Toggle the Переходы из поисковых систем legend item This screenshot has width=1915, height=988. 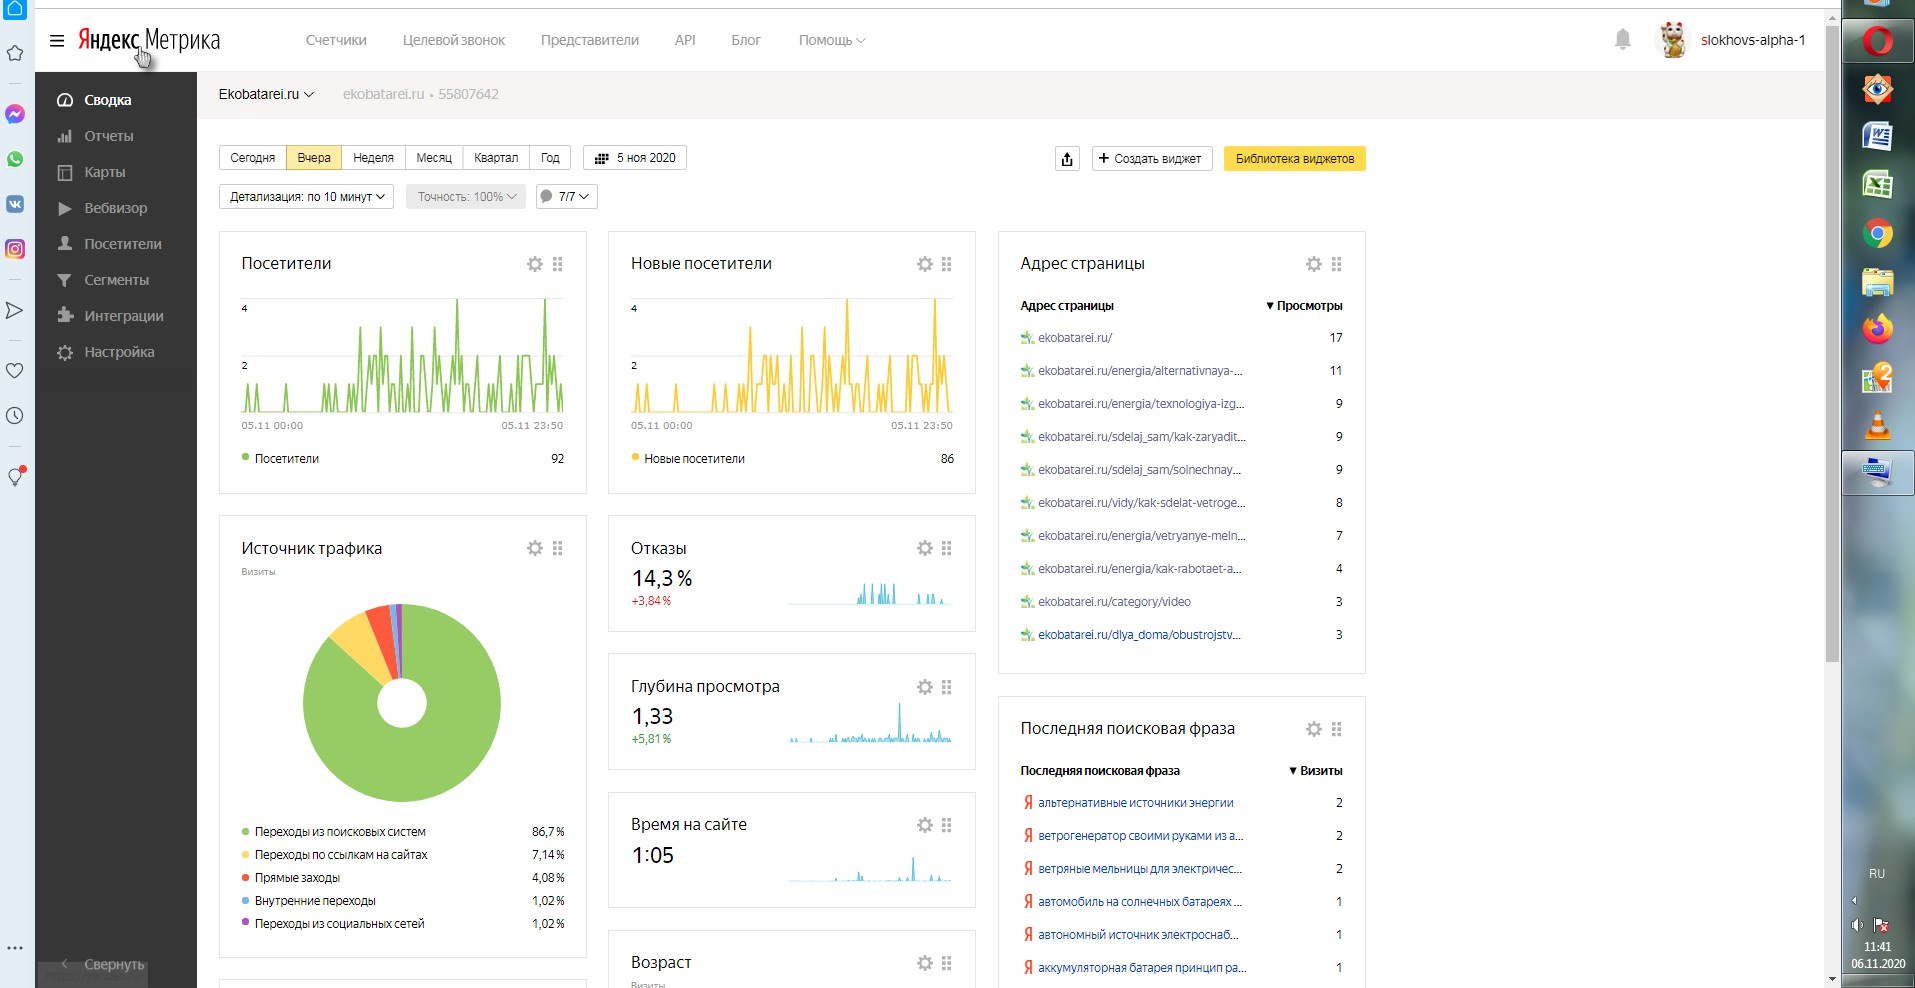[339, 832]
